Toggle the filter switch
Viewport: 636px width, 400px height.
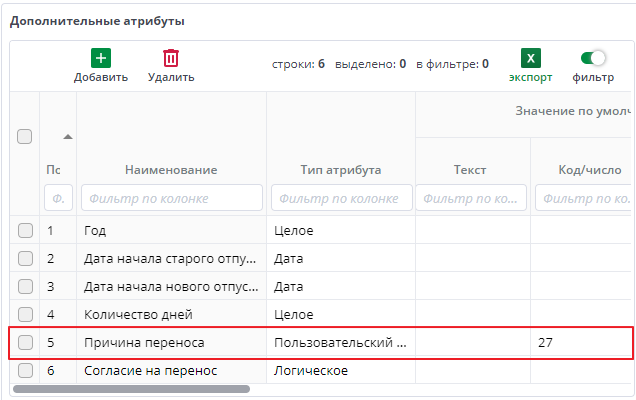point(593,58)
